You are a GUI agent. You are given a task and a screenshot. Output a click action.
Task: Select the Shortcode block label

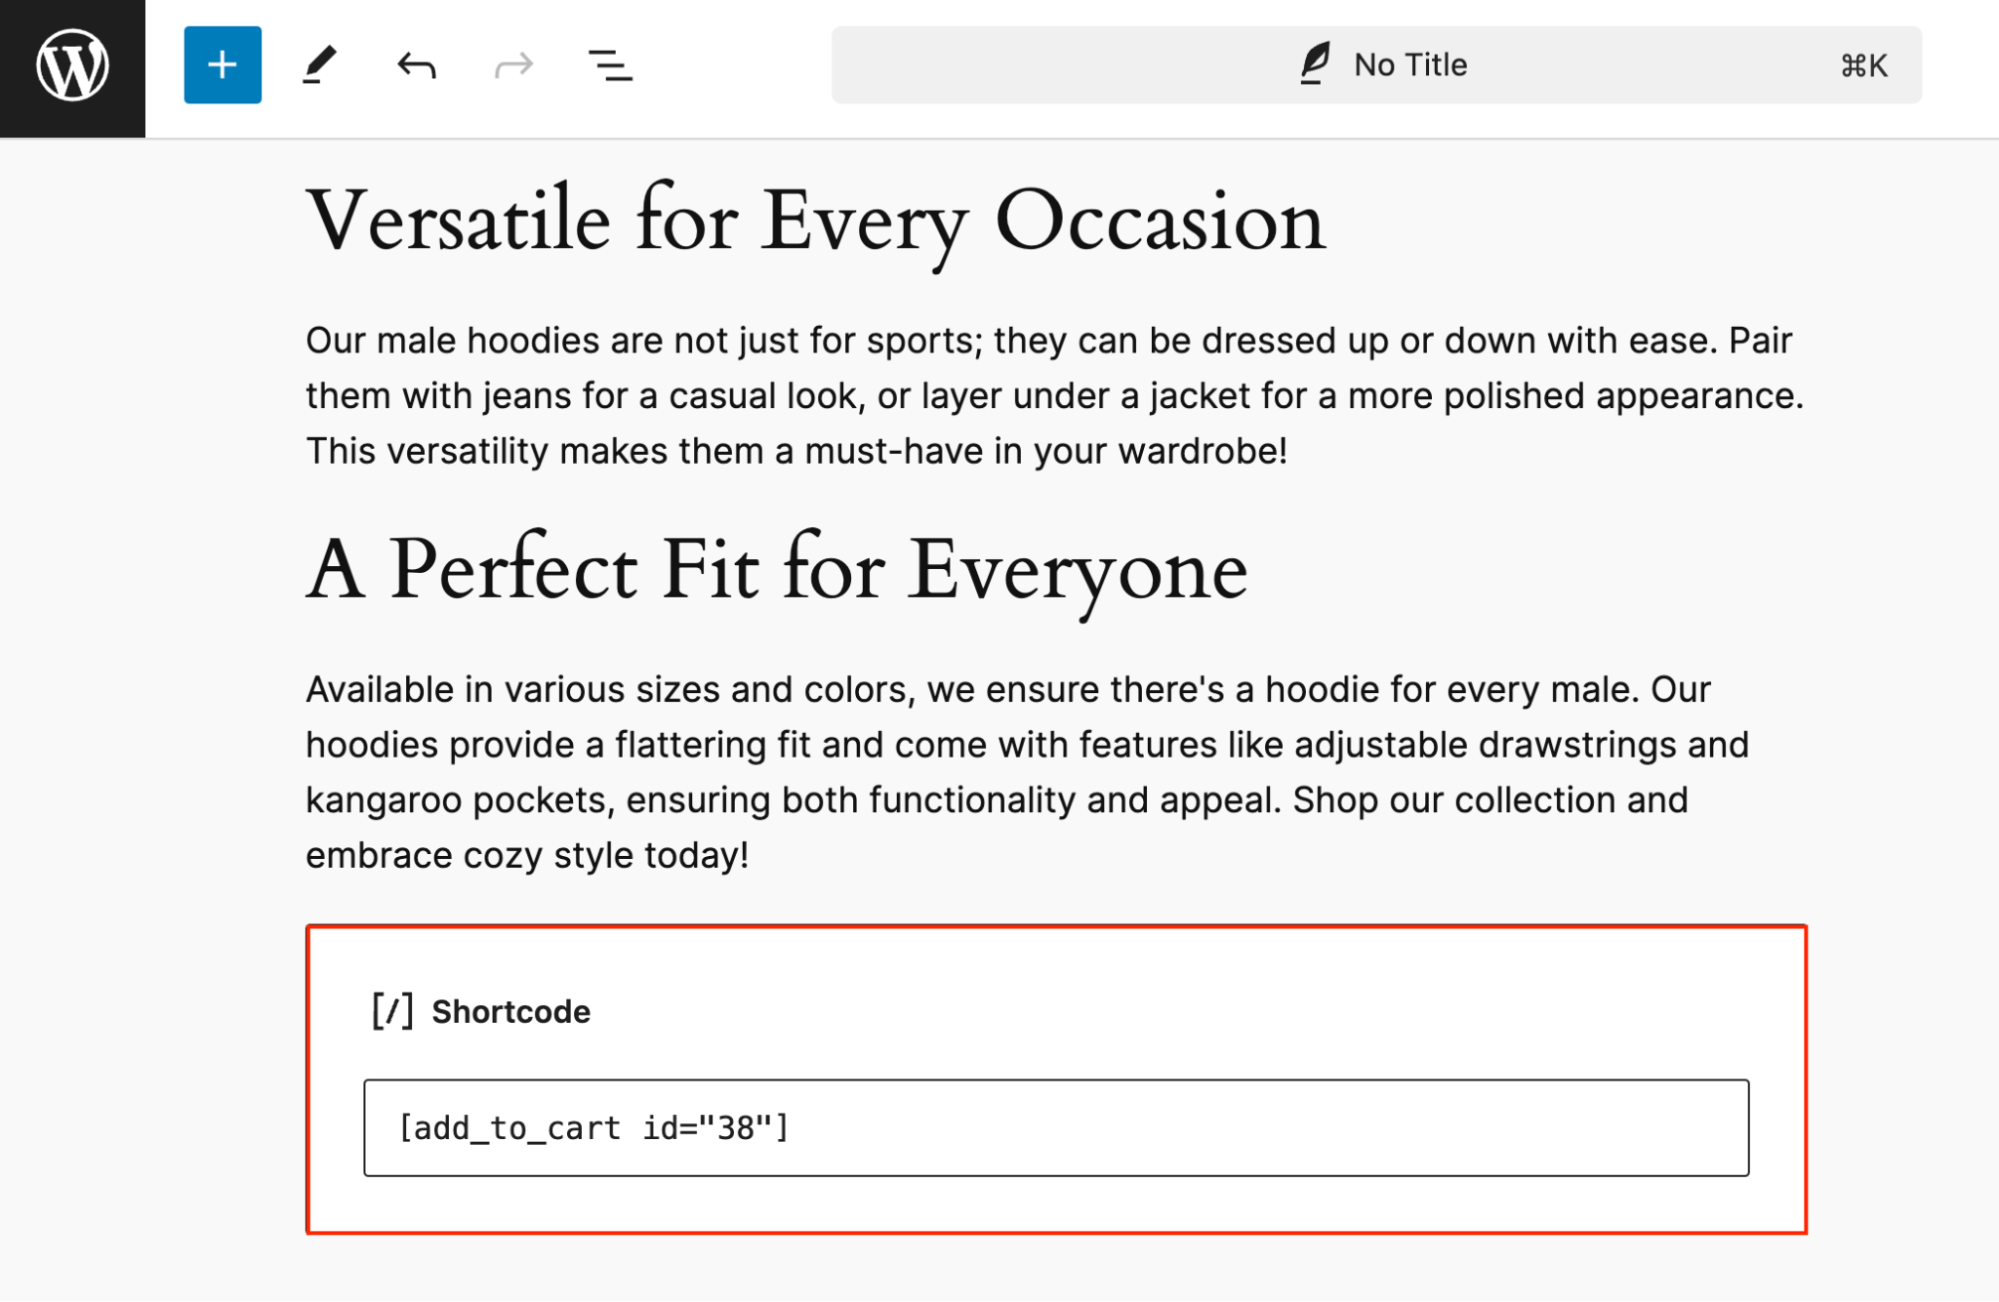pos(511,1011)
